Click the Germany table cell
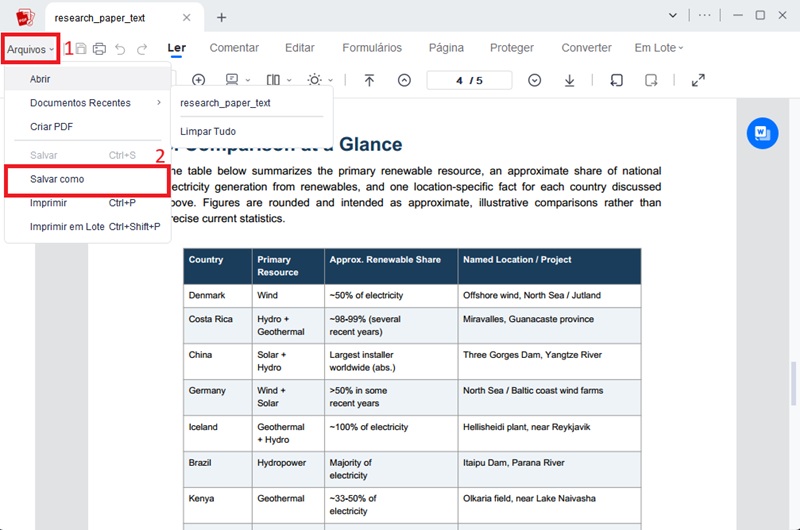The height and width of the screenshot is (530, 800). [218, 397]
